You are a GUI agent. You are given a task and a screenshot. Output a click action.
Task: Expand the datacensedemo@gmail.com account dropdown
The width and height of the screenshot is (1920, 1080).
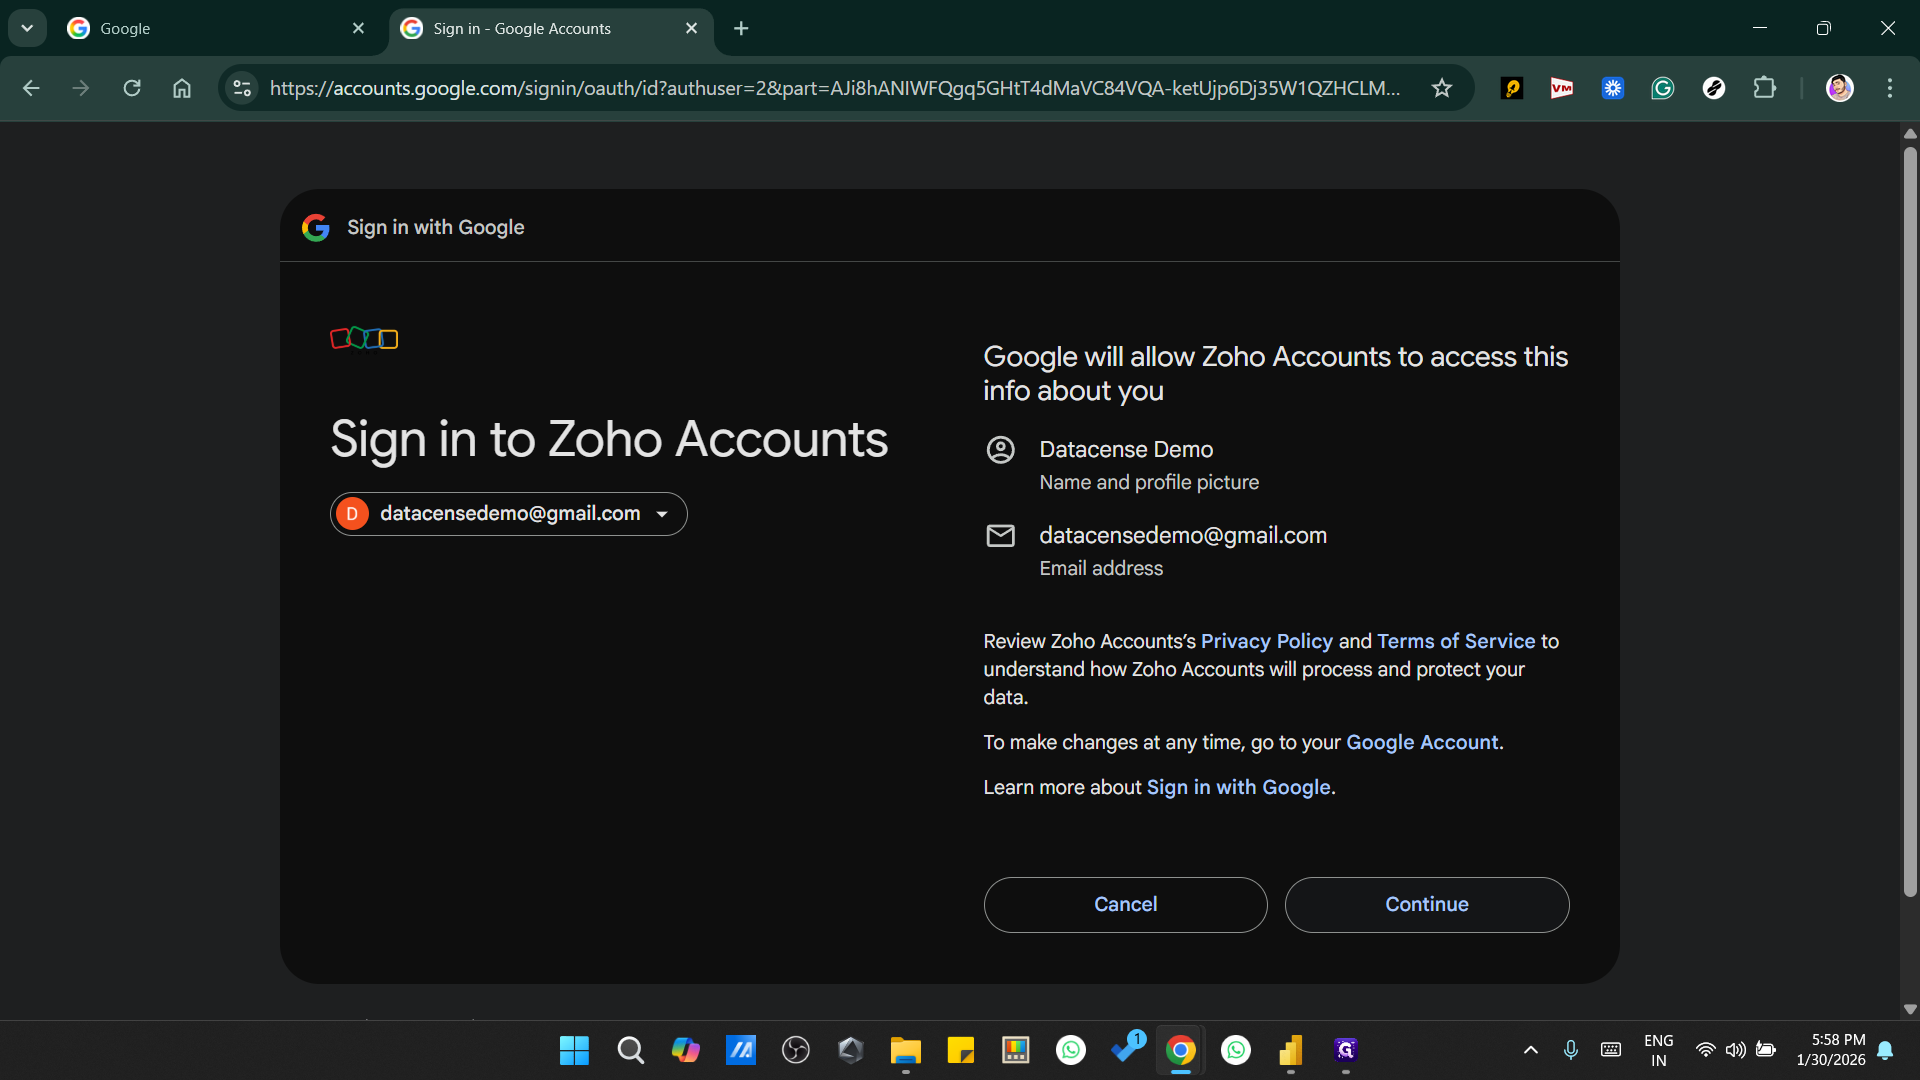(662, 513)
